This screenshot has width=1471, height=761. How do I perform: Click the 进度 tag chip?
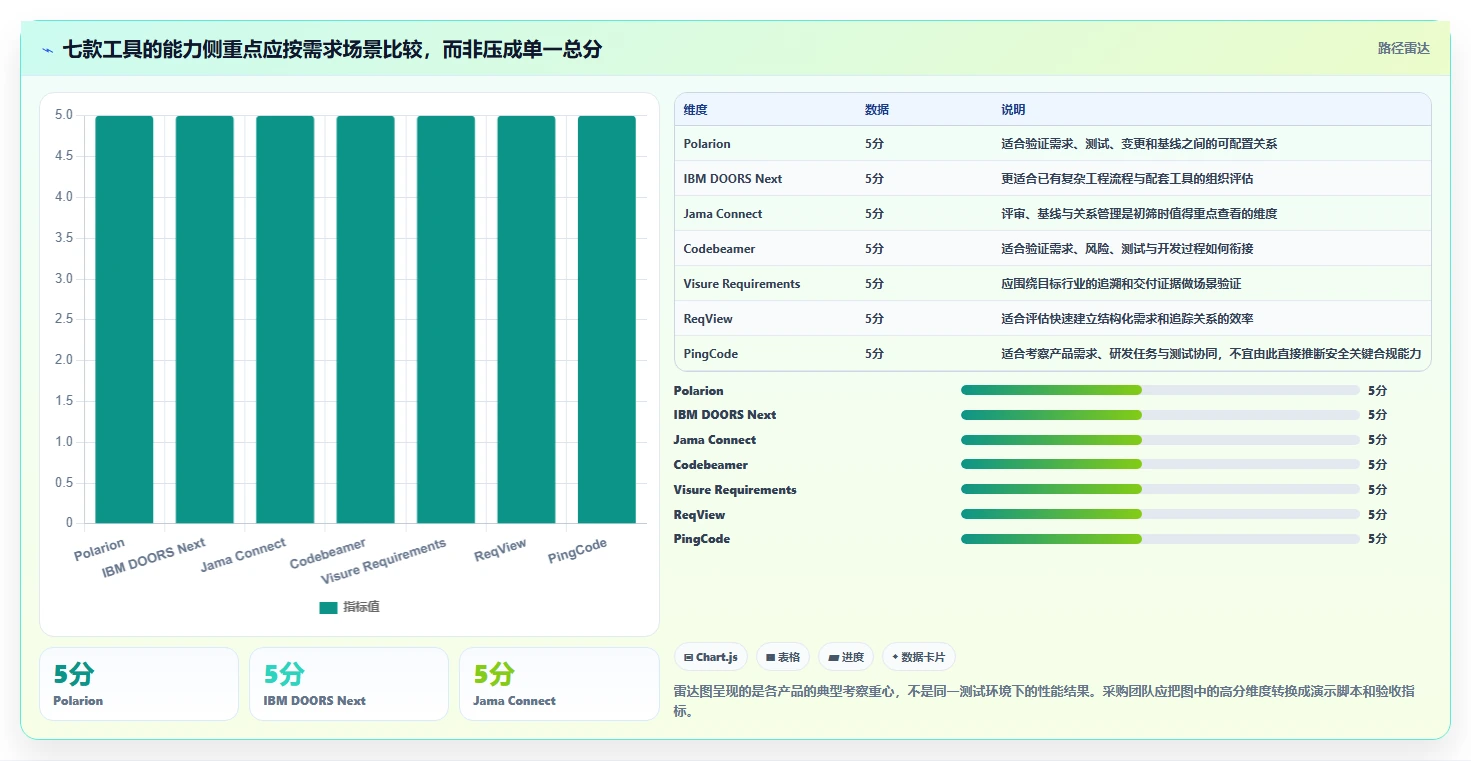pos(846,657)
